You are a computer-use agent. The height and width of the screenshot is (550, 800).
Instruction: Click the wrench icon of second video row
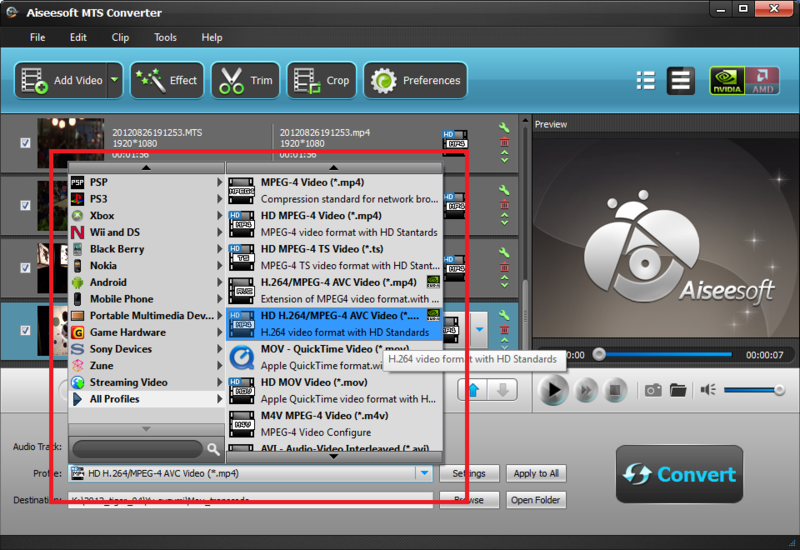pyautogui.click(x=504, y=190)
